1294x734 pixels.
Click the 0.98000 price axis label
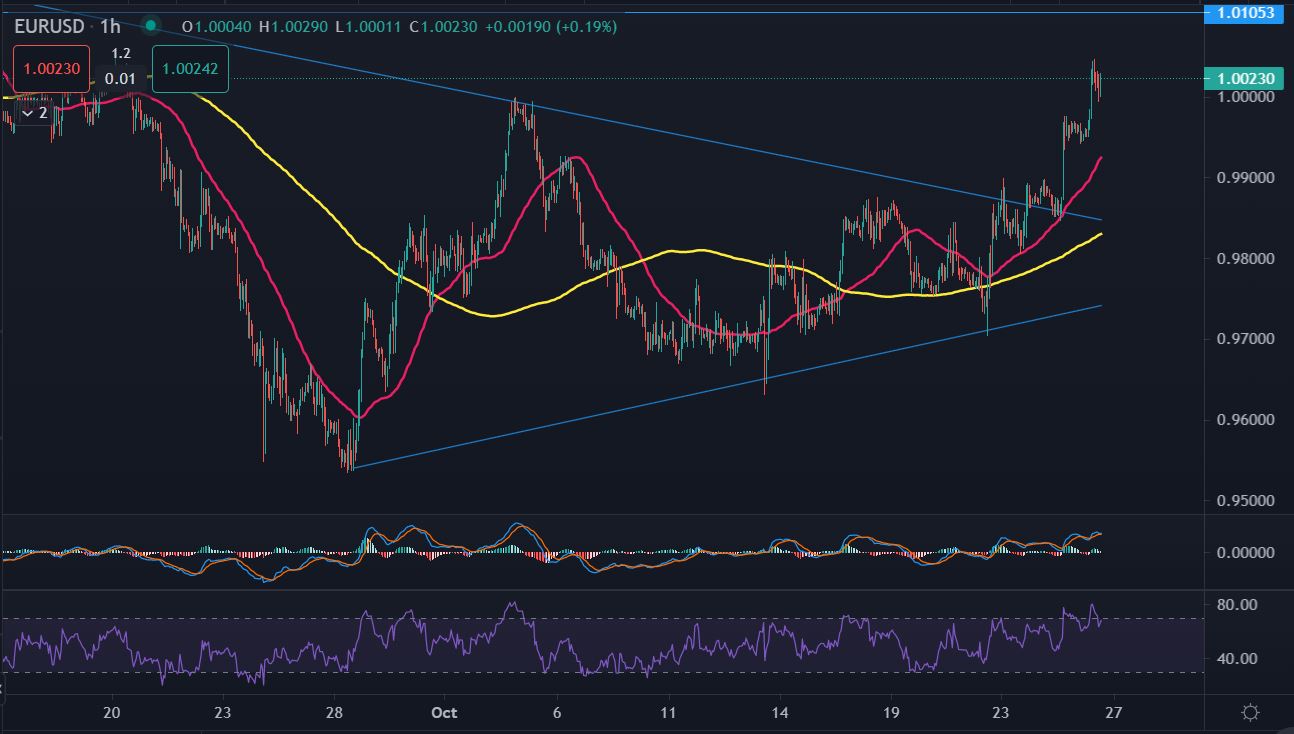[1244, 258]
